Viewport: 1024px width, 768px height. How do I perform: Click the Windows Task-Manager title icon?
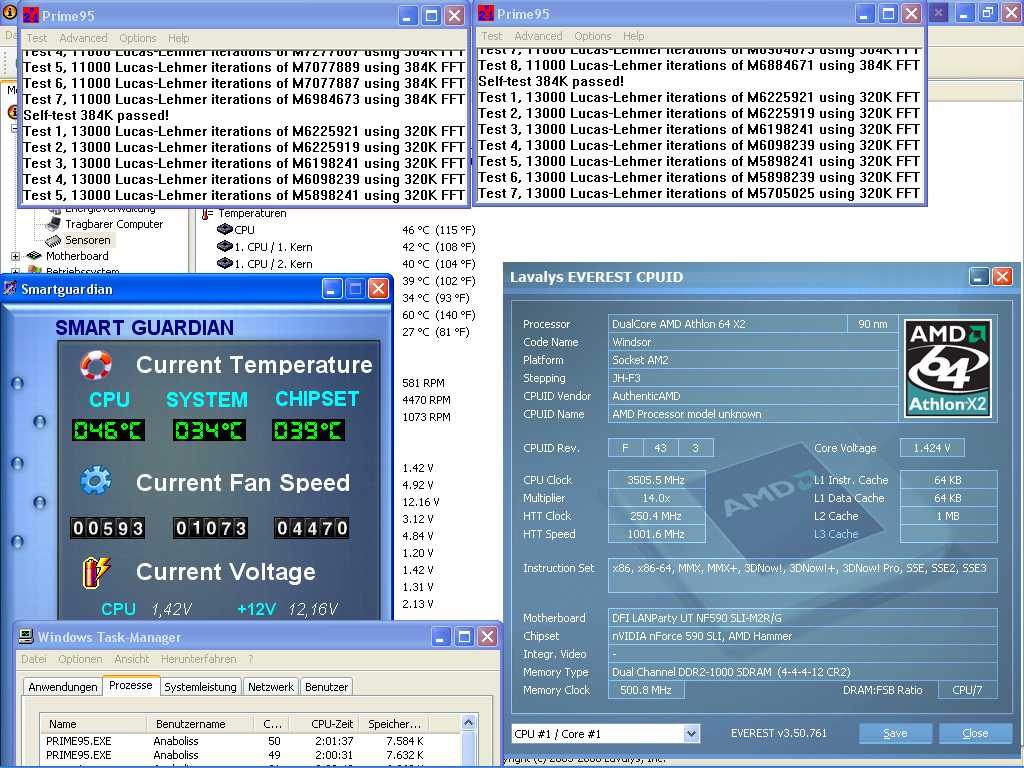[x=26, y=636]
